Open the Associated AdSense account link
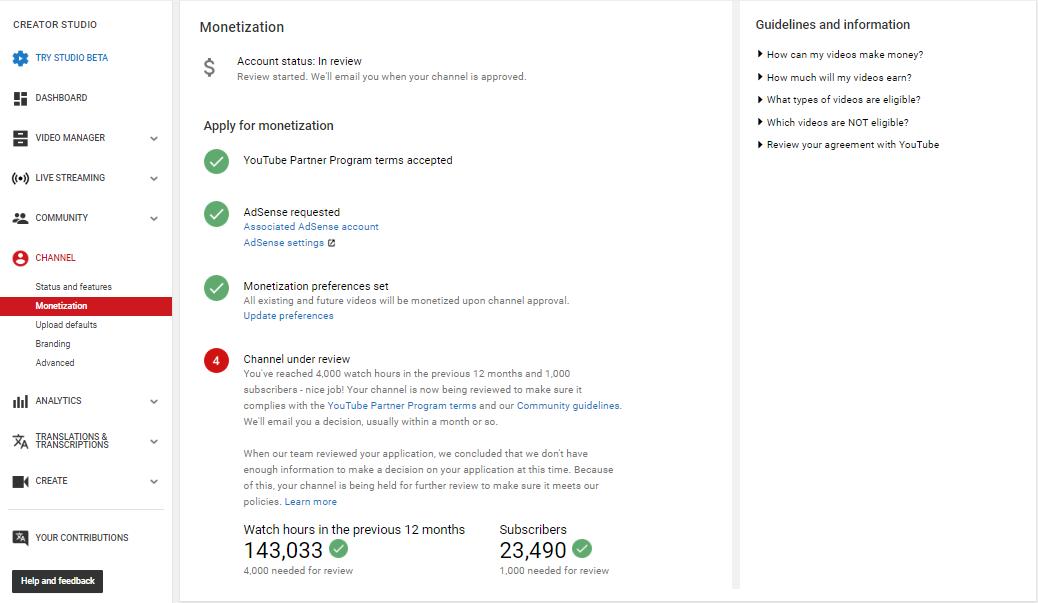Viewport: 1038px width, 603px height. point(311,227)
